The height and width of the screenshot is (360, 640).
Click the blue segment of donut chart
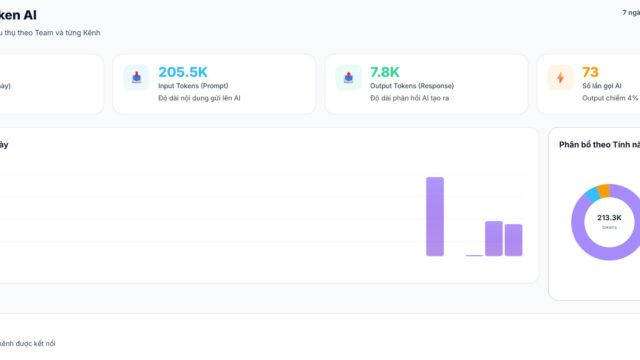(x=593, y=194)
